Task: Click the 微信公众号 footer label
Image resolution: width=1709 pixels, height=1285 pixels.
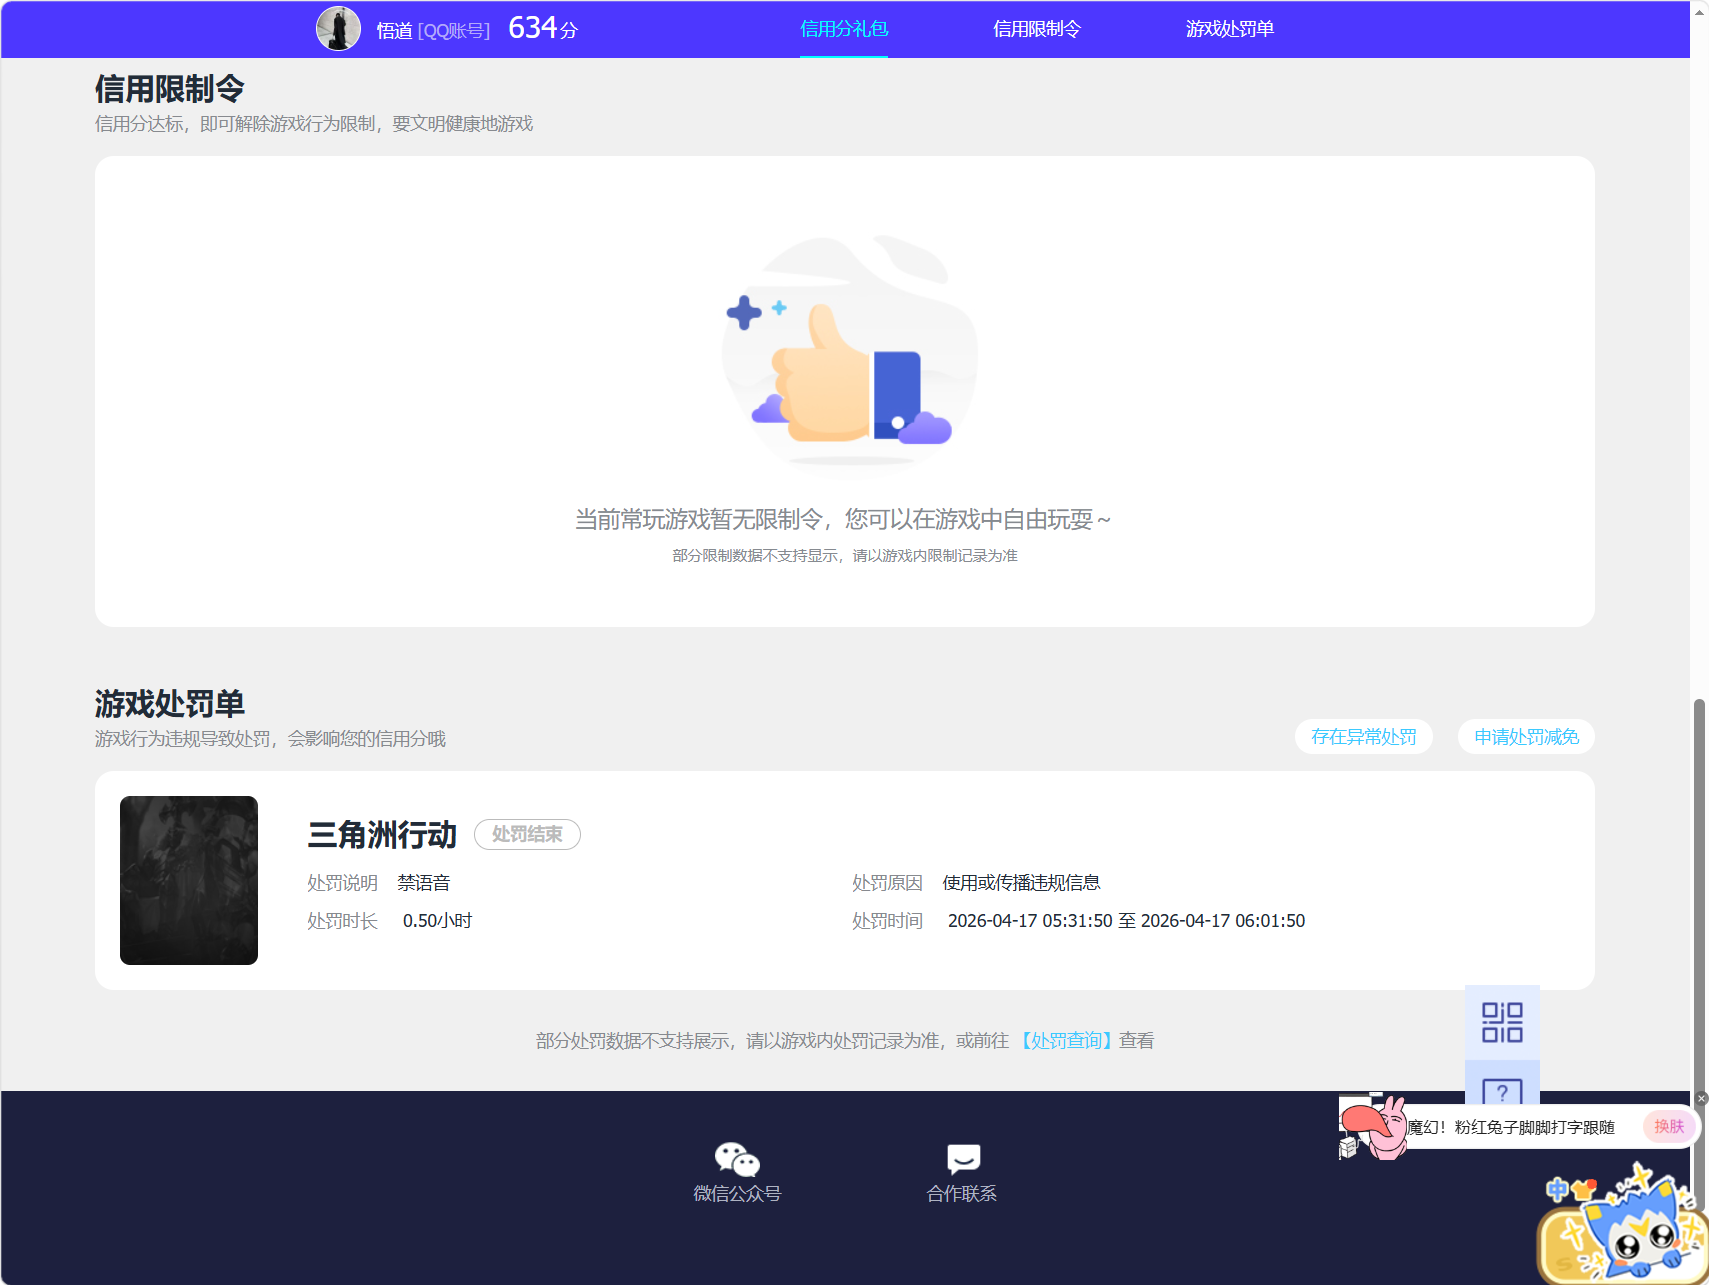Action: (x=737, y=1194)
